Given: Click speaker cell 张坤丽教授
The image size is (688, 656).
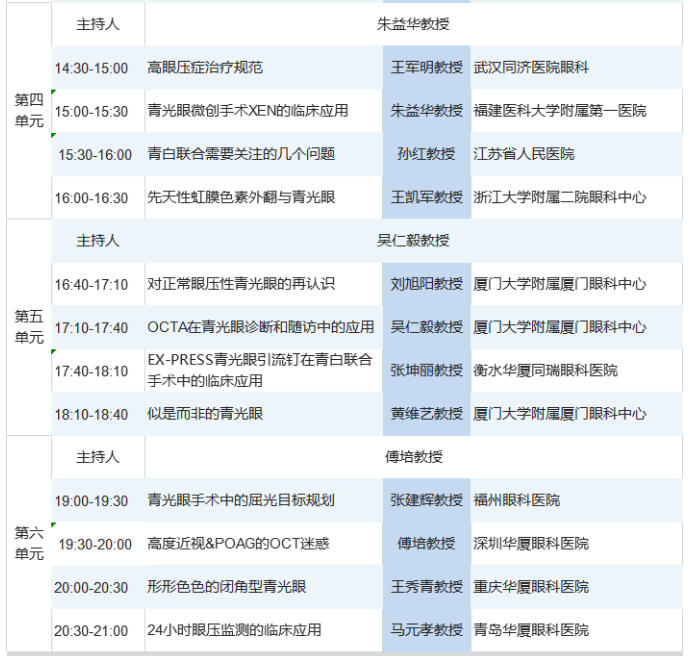Looking at the screenshot, I should click(x=426, y=370).
